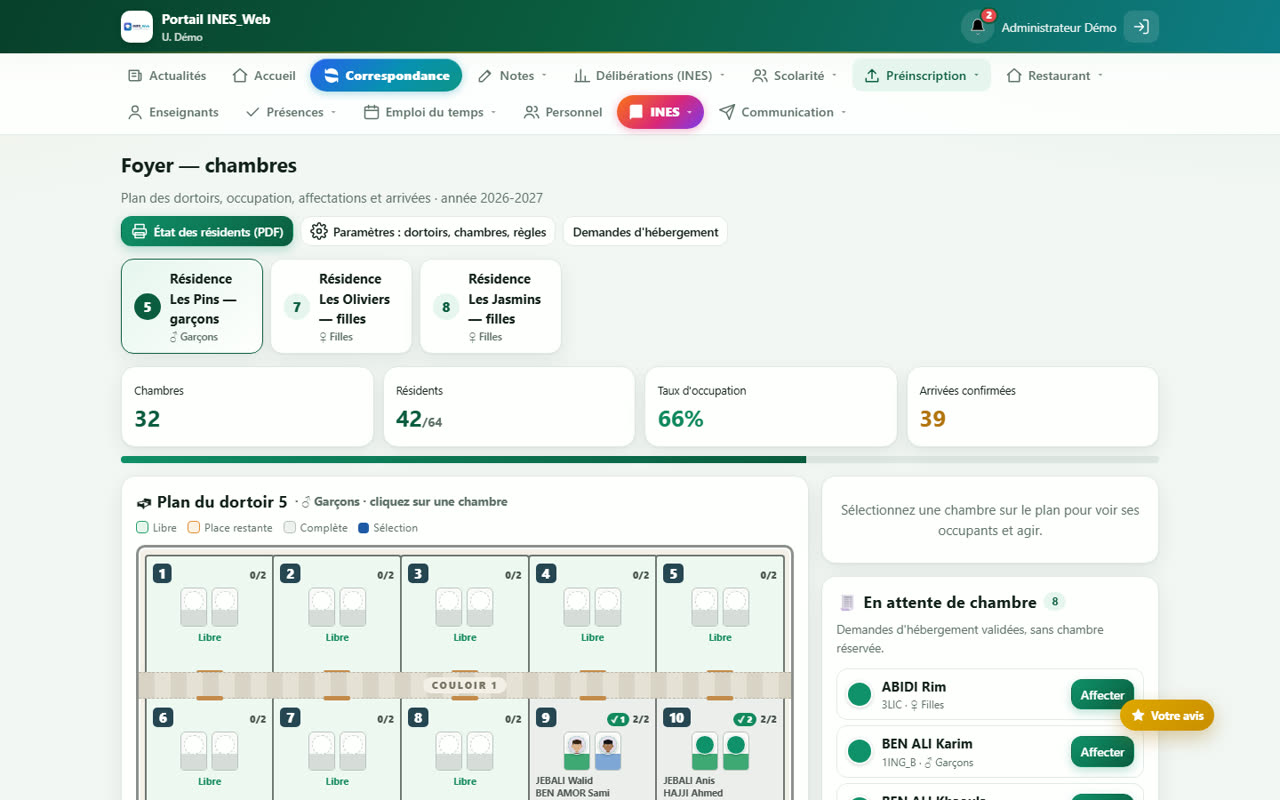Click the star icon on Votre avis
This screenshot has width=1280, height=800.
pos(1138,716)
